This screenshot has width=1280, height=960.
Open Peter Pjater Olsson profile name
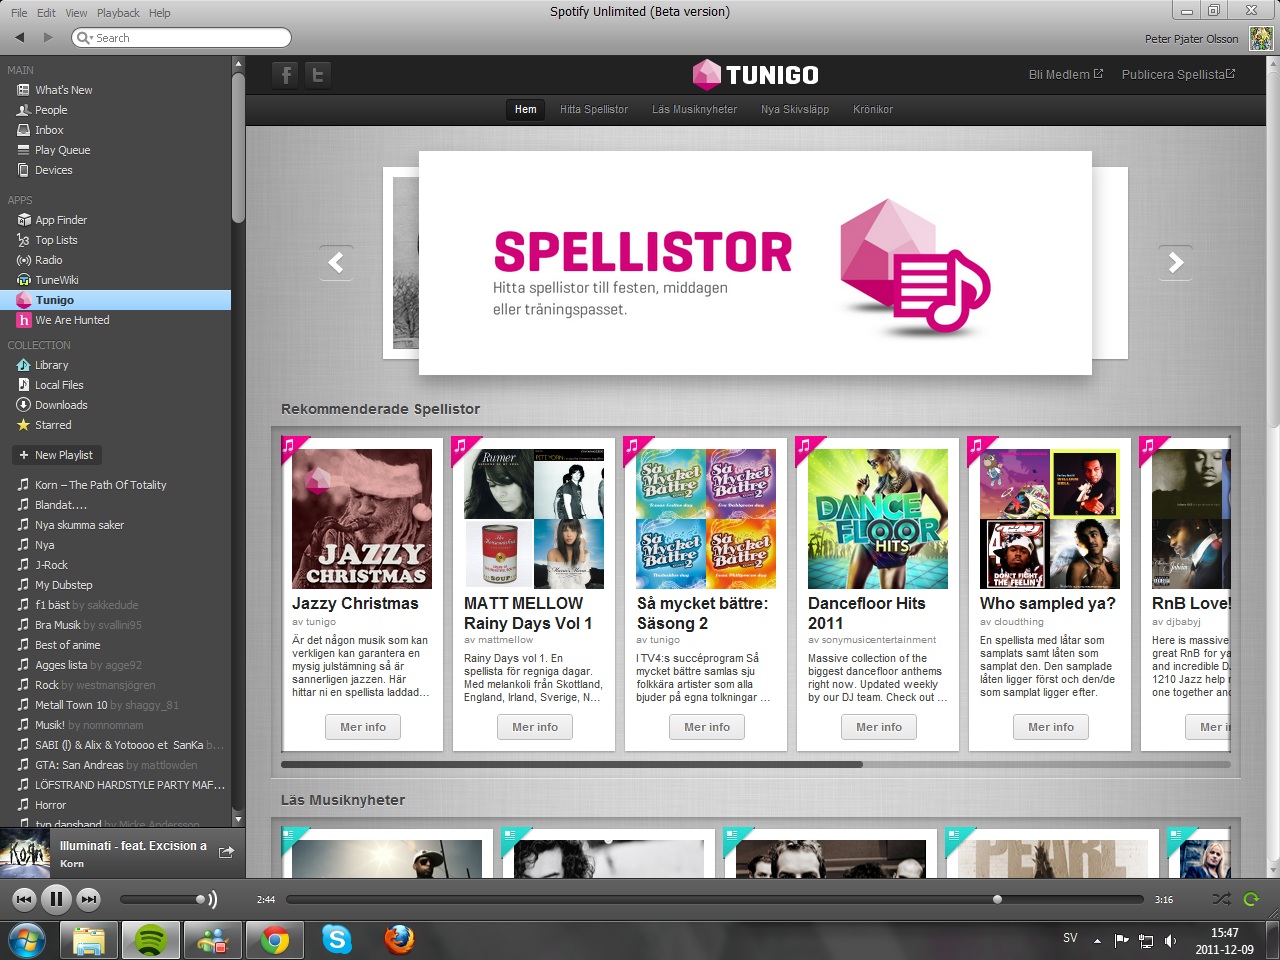pyautogui.click(x=1191, y=39)
